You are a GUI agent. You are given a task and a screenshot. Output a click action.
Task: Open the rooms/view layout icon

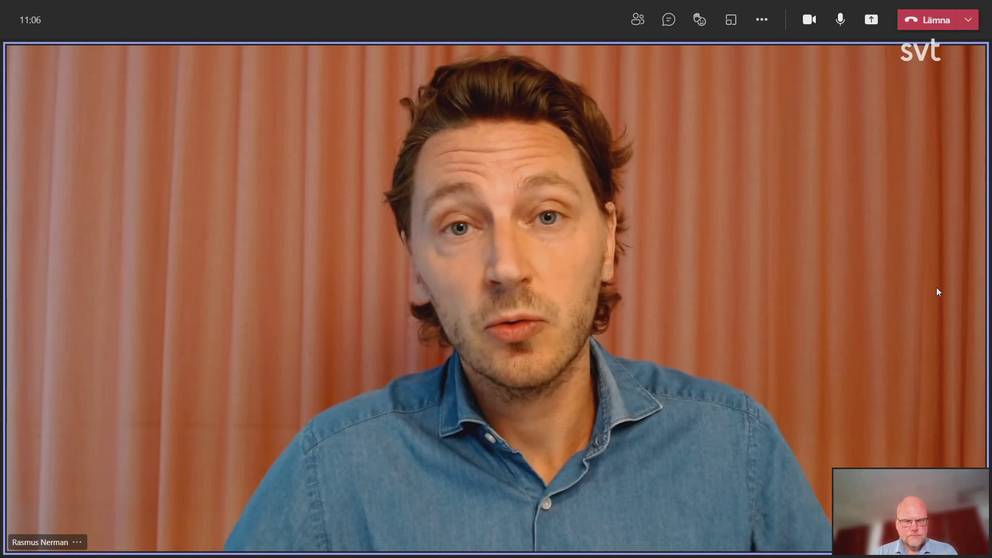731,19
